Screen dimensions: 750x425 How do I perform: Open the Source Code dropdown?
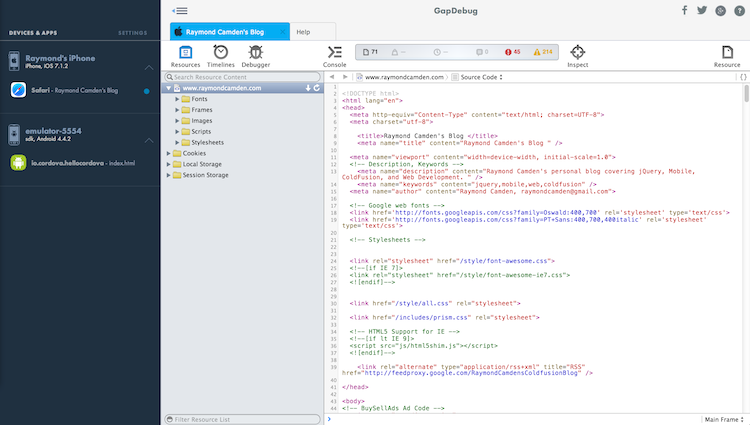point(477,77)
